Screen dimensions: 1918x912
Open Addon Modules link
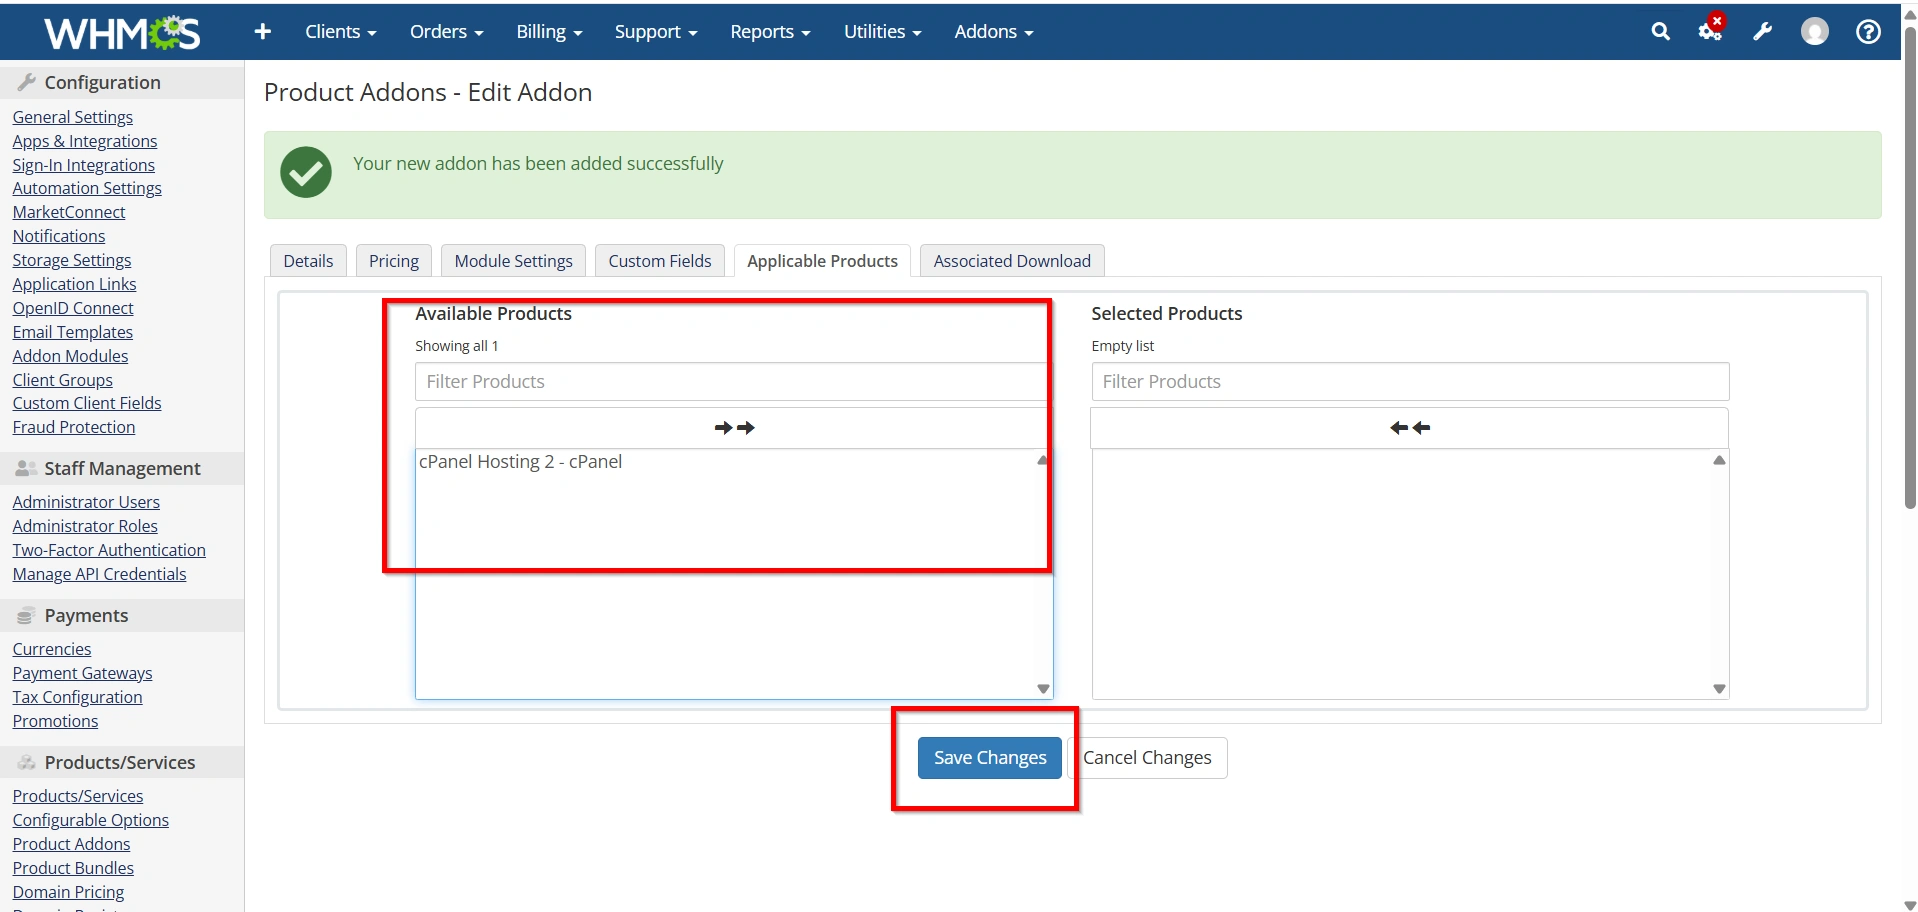[70, 356]
